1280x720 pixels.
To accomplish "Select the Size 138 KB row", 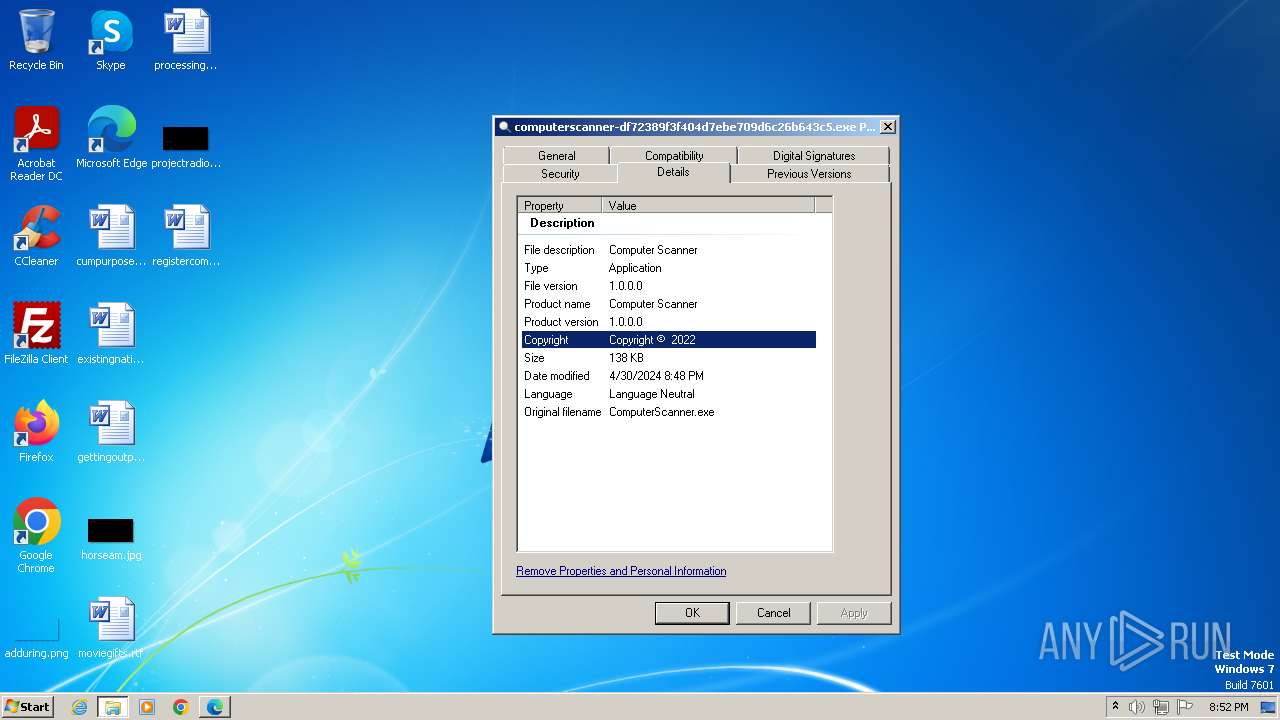I will [x=669, y=358].
